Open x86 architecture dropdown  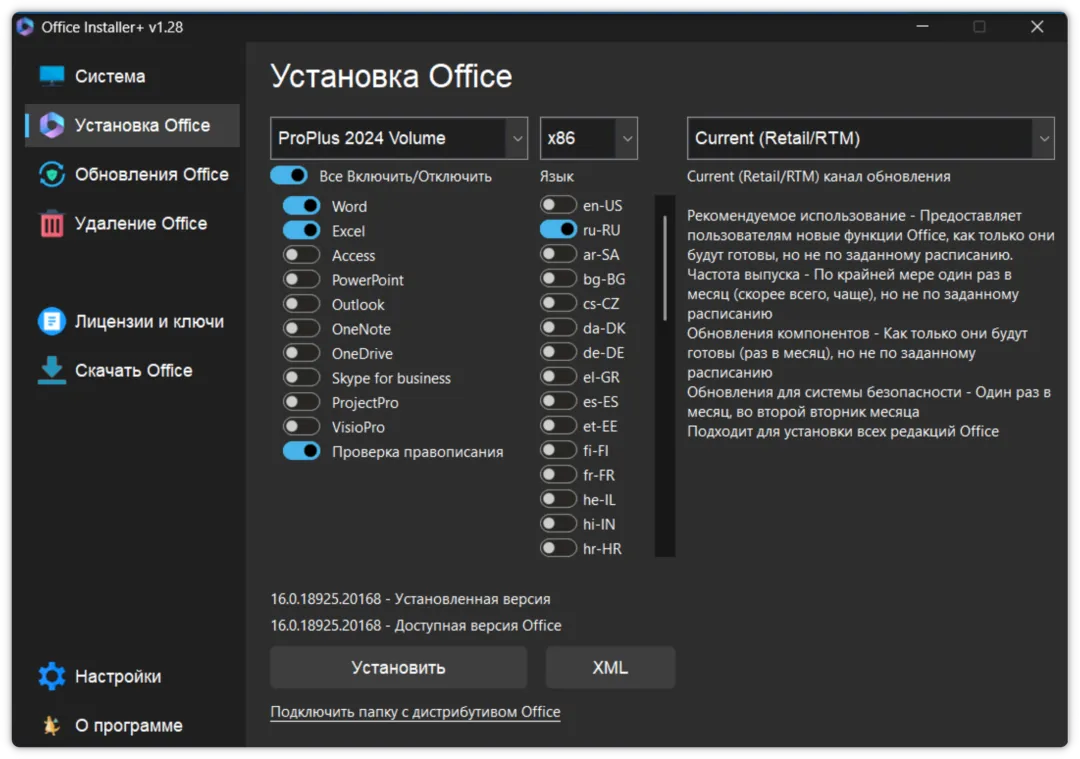(x=589, y=138)
